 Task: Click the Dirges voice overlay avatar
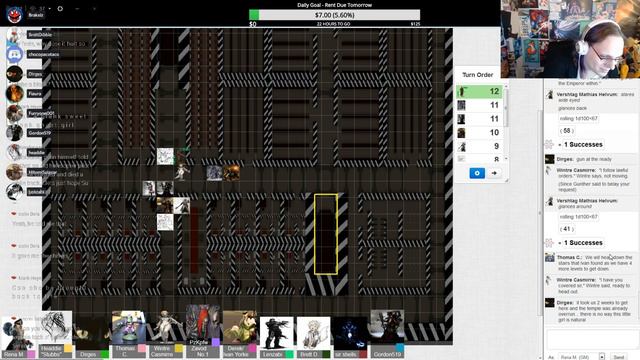click(15, 74)
